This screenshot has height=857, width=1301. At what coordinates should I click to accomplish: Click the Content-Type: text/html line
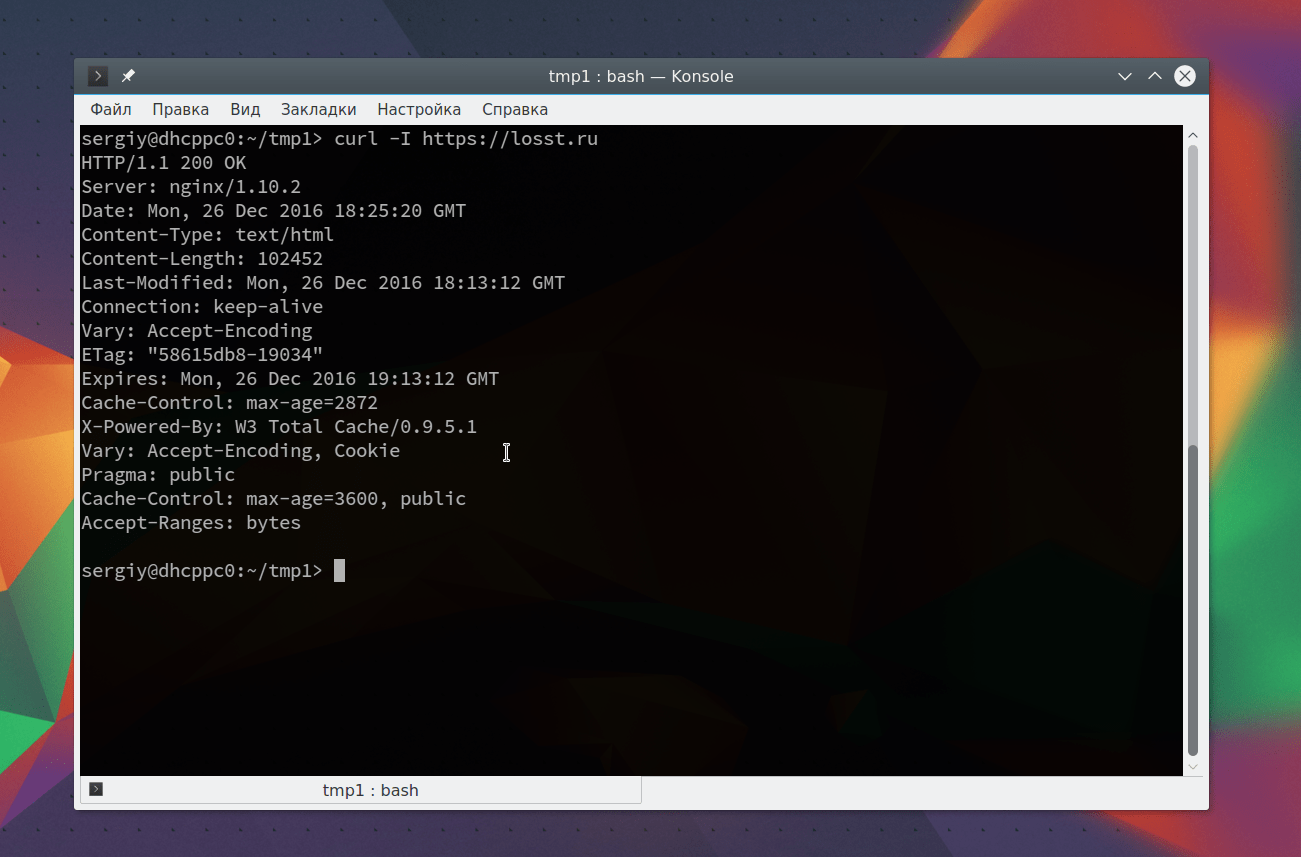coord(208,235)
